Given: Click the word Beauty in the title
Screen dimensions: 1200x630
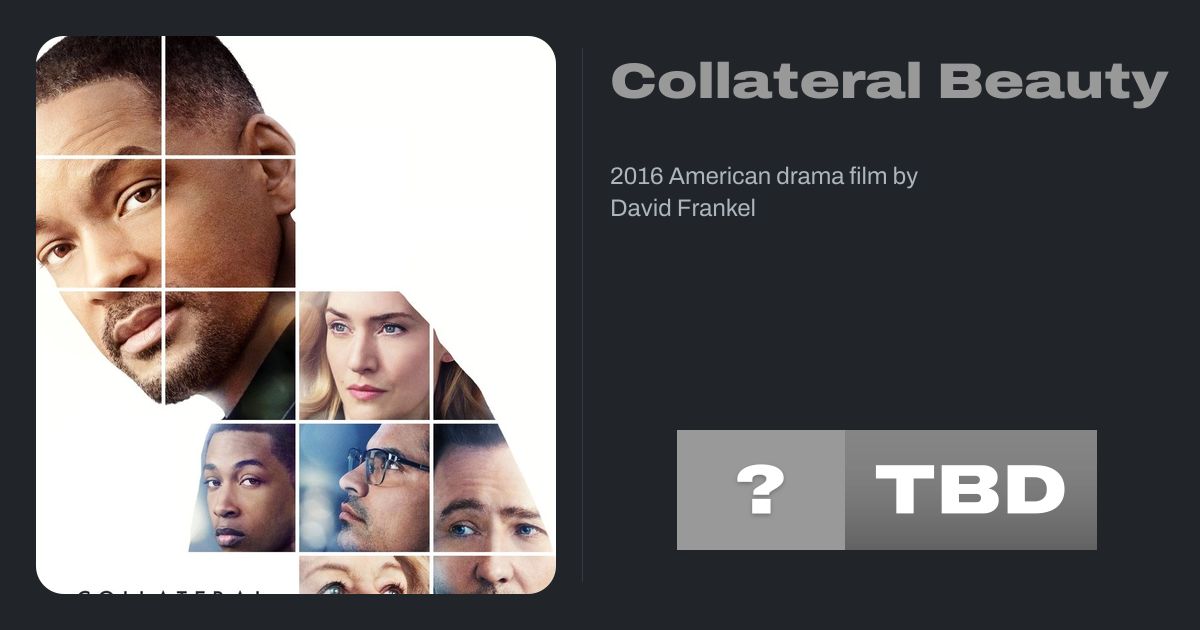Looking at the screenshot, I should [1054, 82].
